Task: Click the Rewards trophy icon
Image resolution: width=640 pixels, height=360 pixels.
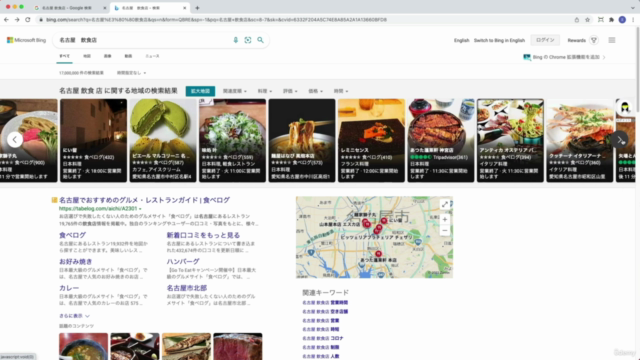Action: click(x=594, y=40)
